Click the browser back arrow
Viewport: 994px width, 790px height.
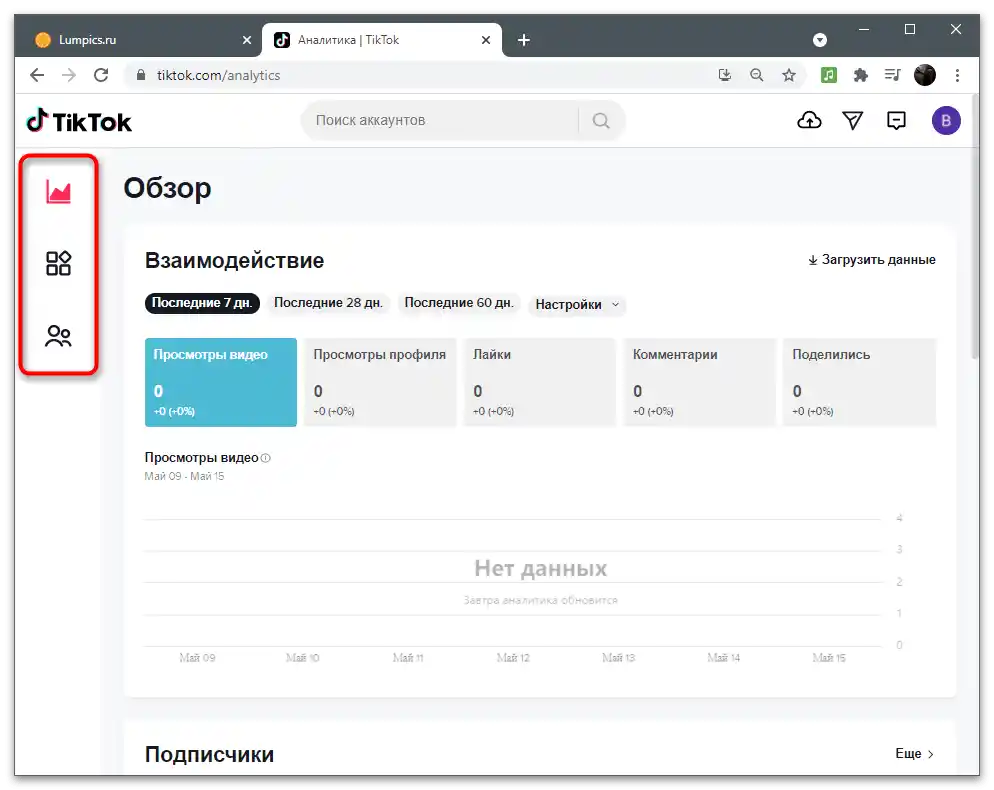click(x=37, y=75)
